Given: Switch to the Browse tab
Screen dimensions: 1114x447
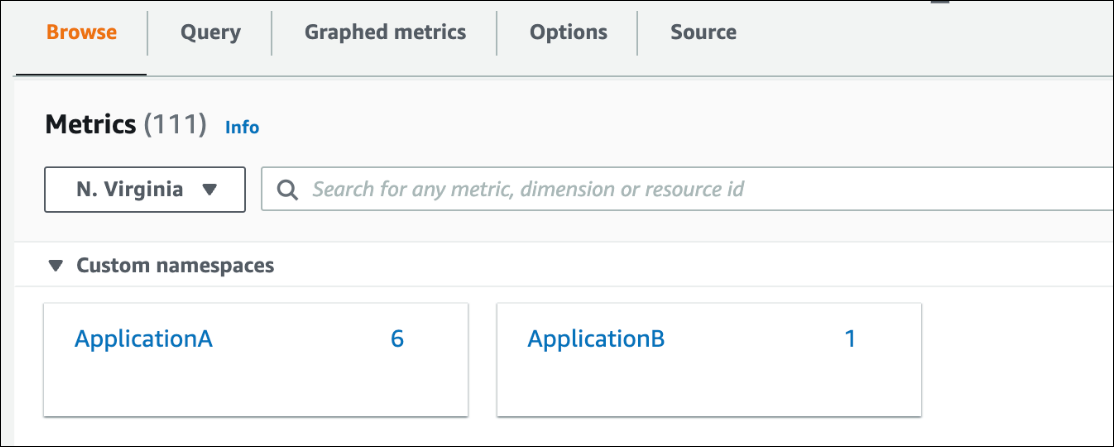Looking at the screenshot, I should tap(81, 32).
